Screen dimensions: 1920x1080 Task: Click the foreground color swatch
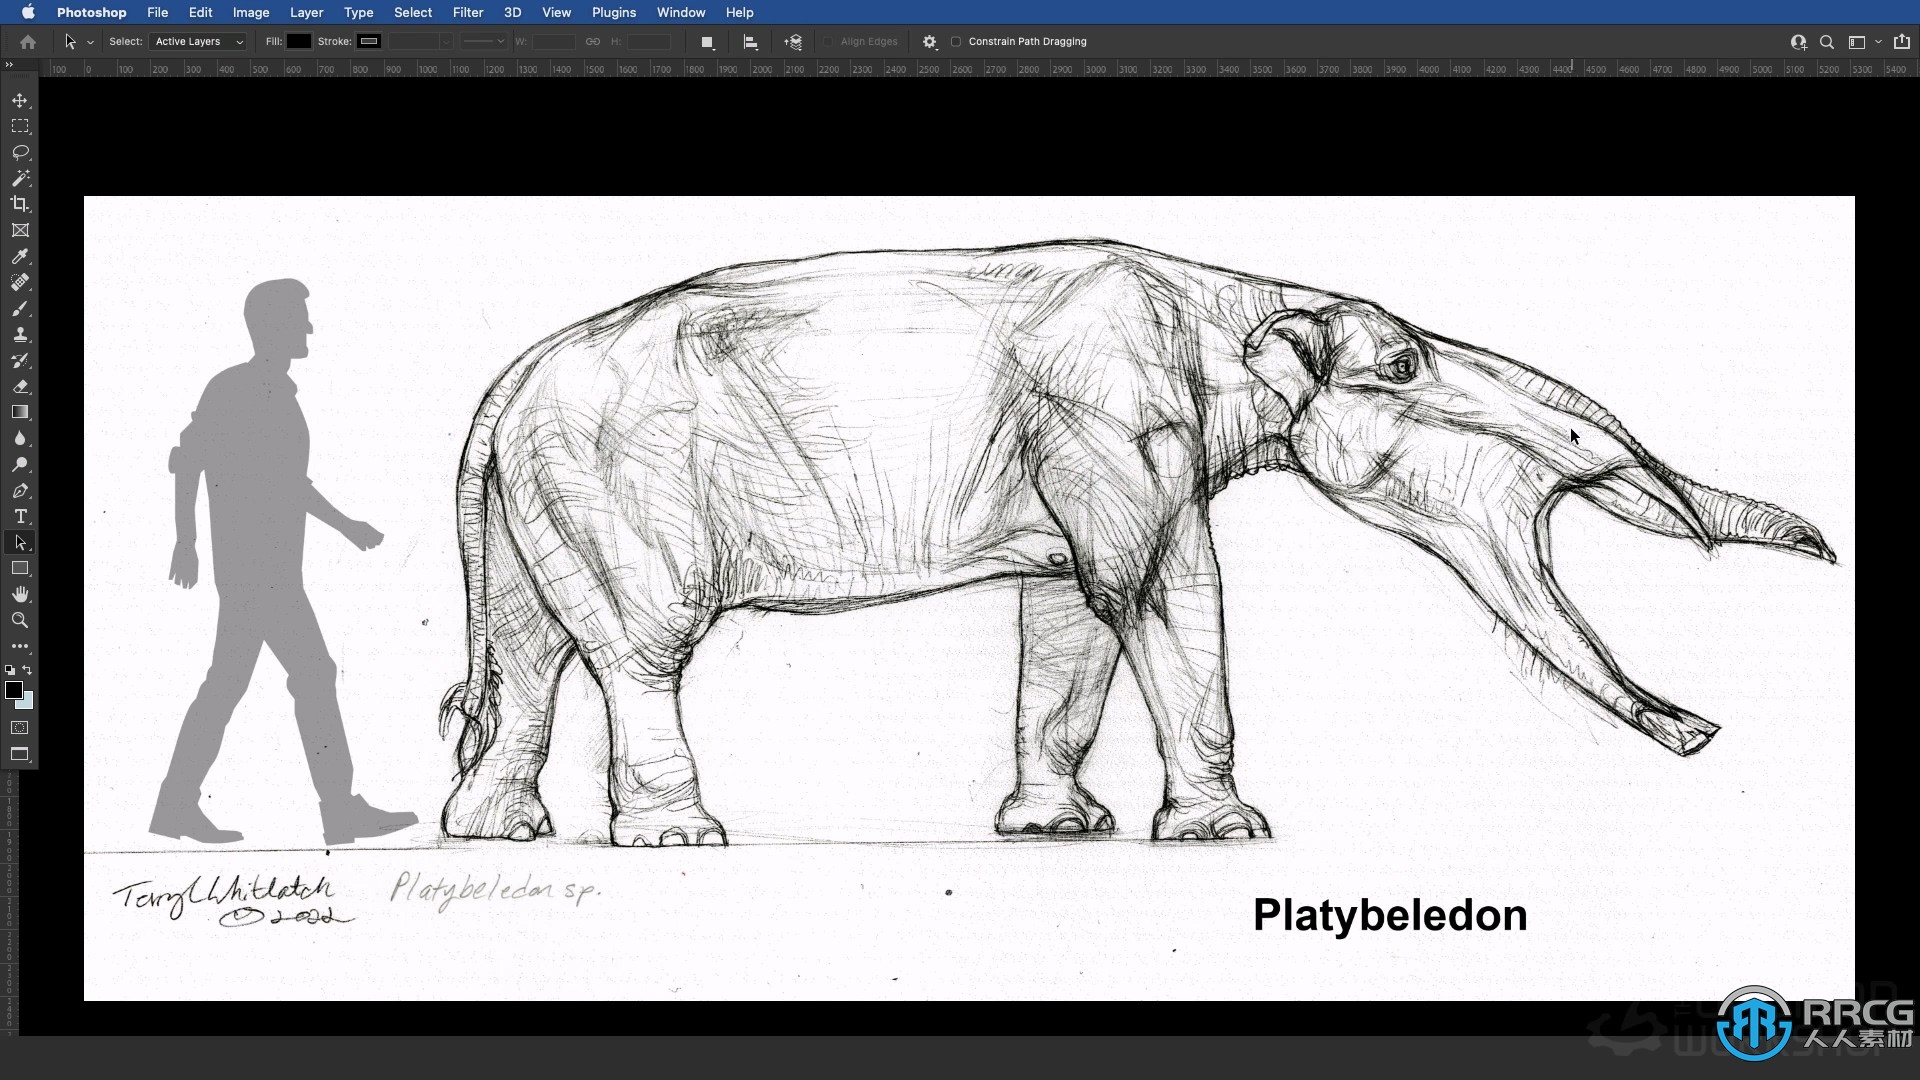coord(14,690)
